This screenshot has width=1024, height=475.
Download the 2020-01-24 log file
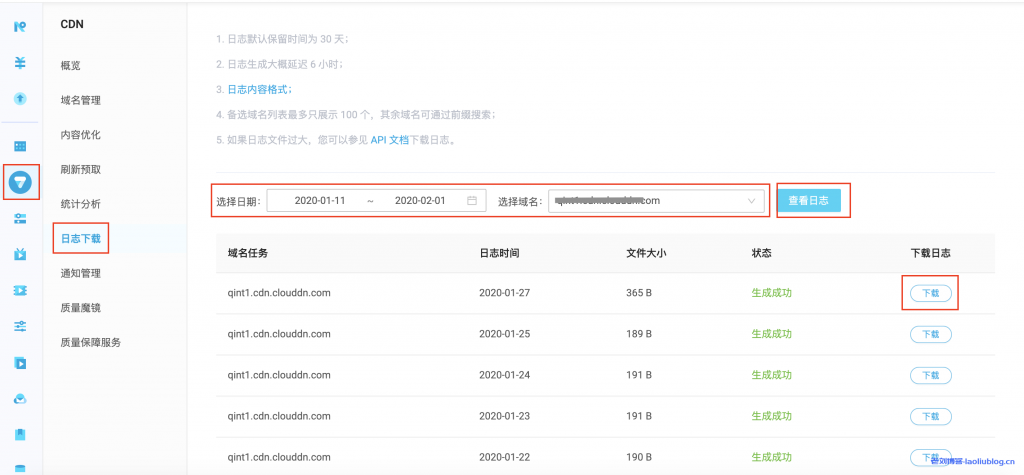pos(930,375)
